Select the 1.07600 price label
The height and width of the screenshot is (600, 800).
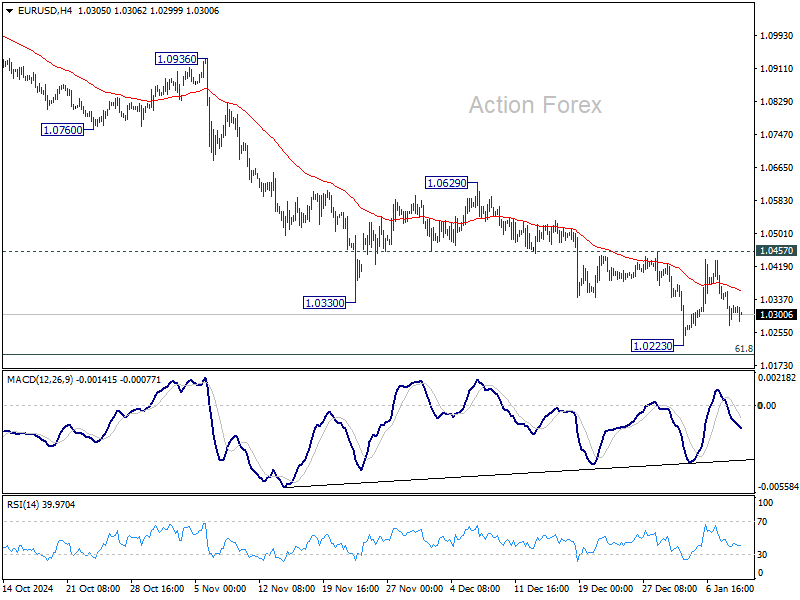point(62,130)
